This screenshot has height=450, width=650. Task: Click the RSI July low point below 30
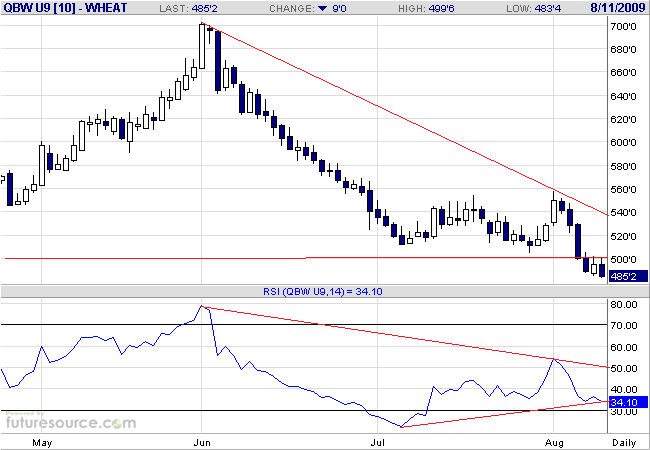[x=401, y=426]
